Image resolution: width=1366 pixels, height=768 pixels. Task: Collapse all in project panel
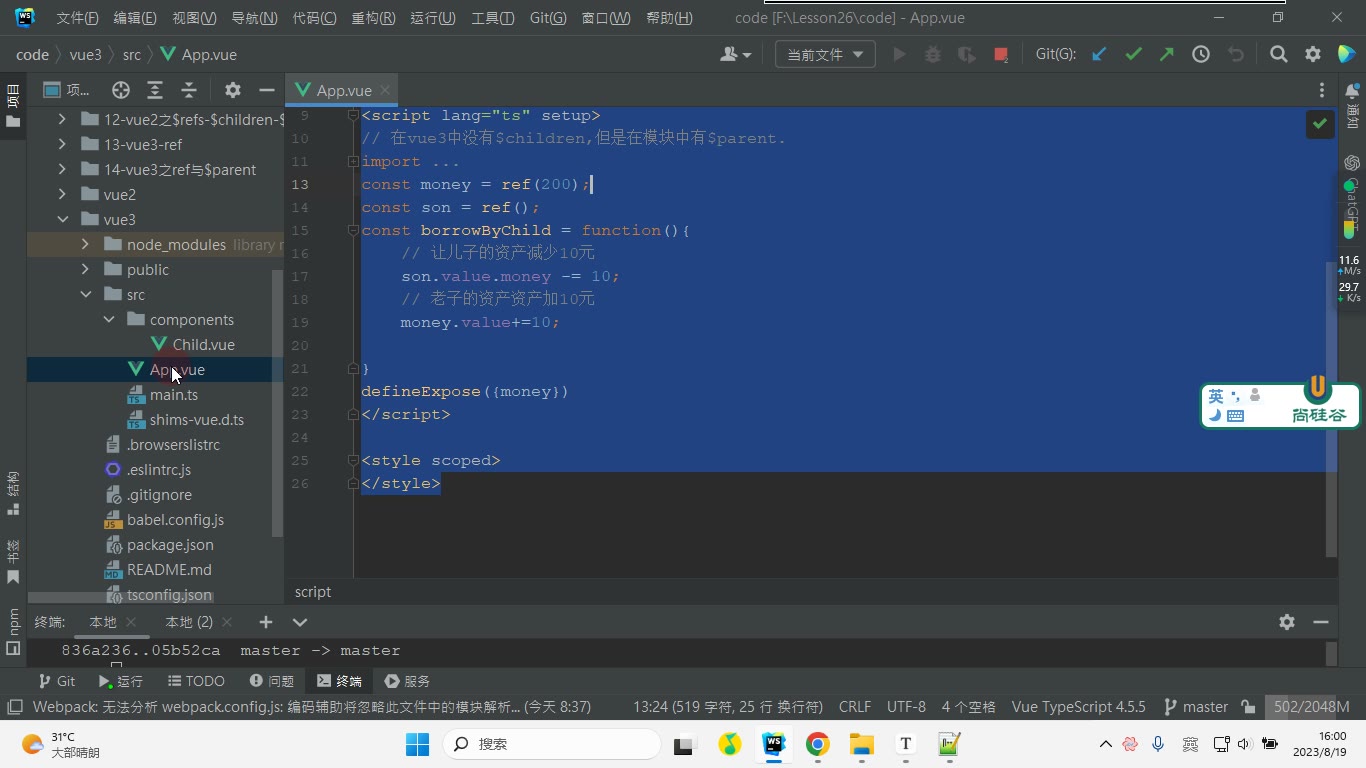point(189,90)
